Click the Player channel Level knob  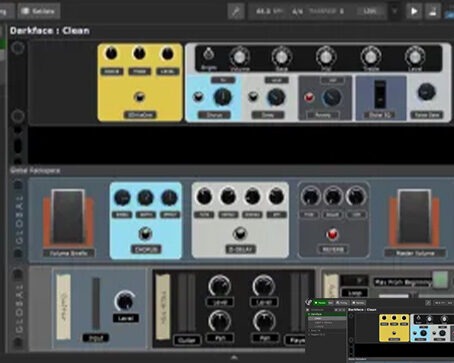263,285
